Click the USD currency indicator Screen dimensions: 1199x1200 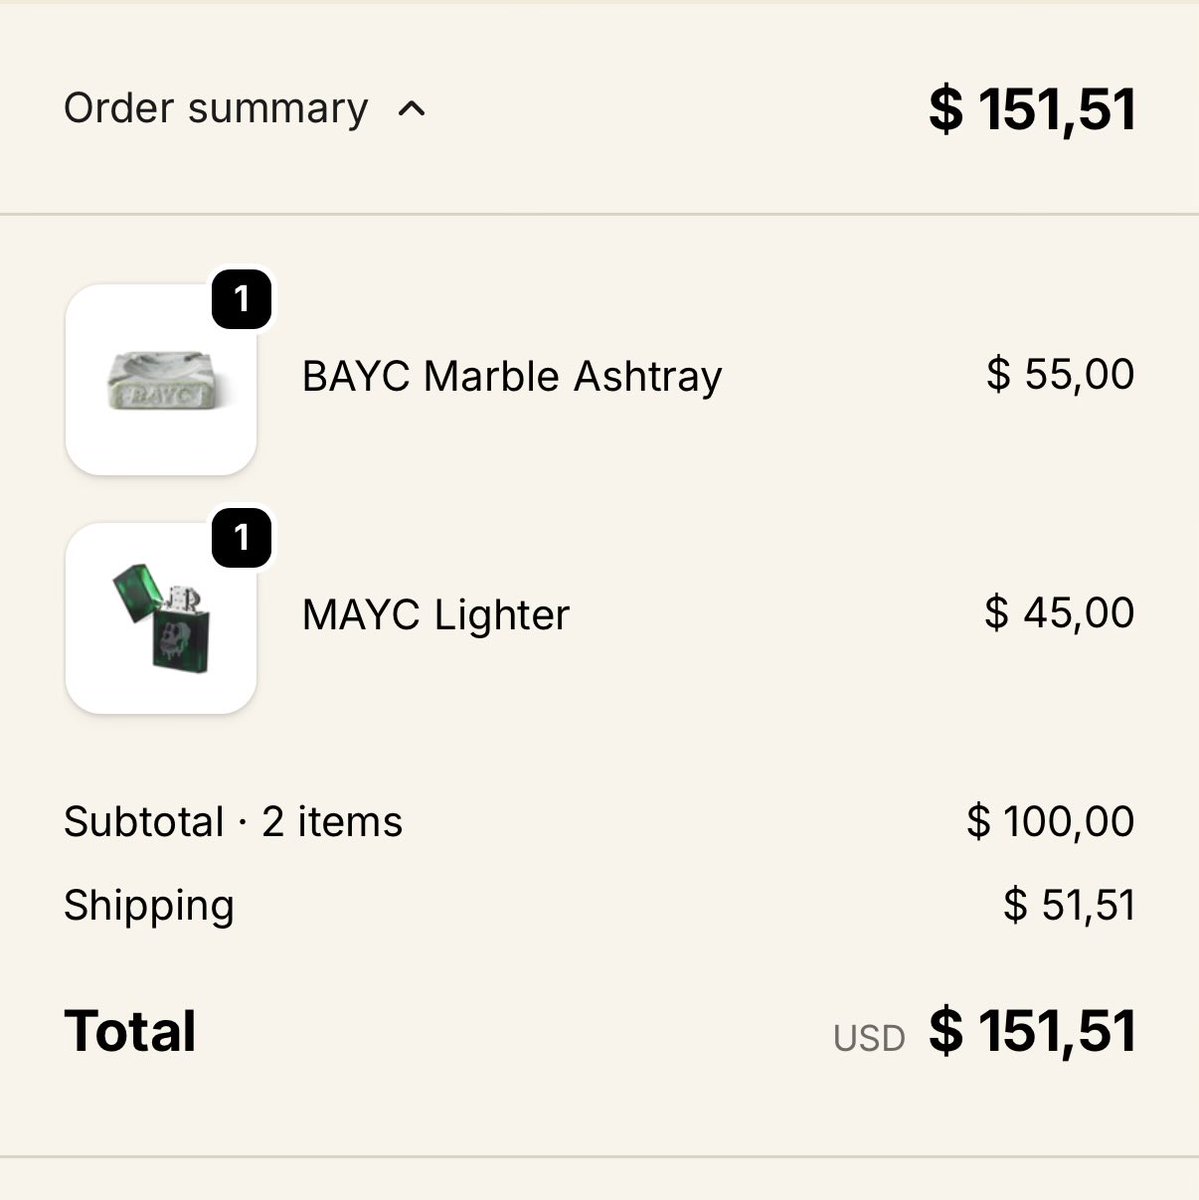pyautogui.click(x=869, y=1039)
